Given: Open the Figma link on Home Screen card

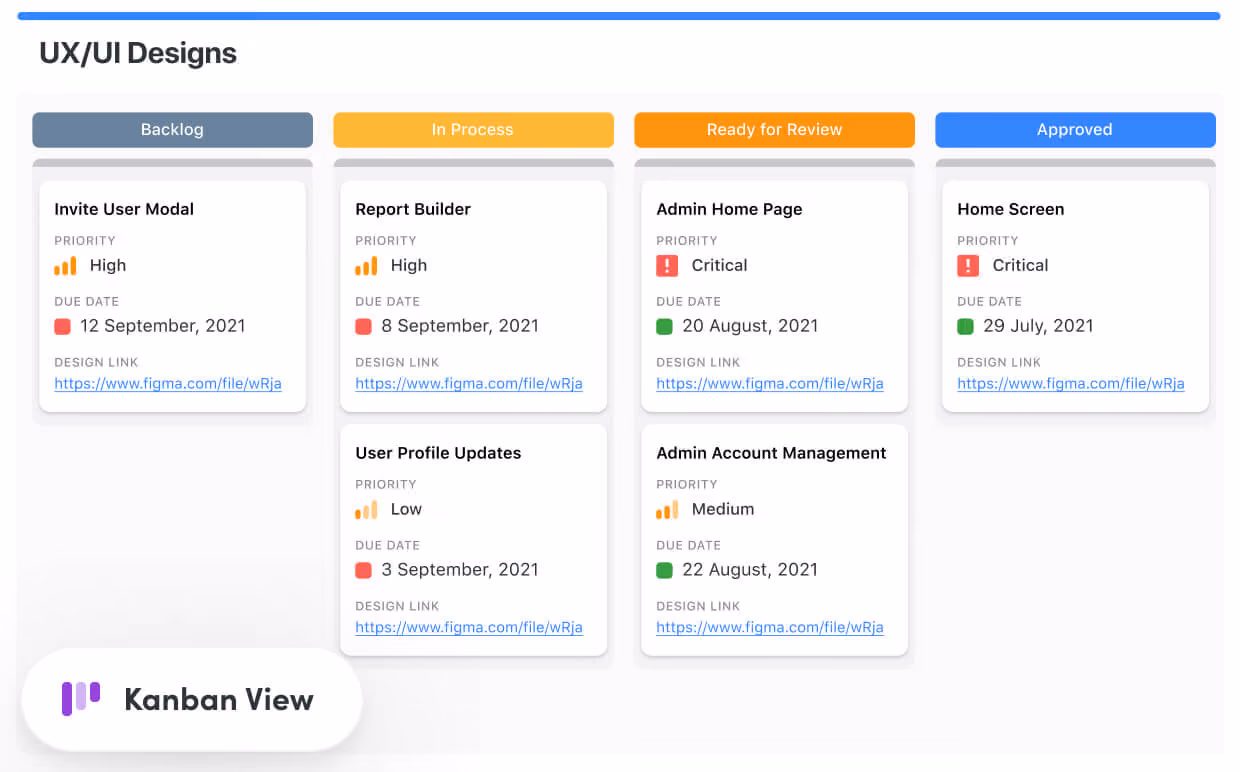Looking at the screenshot, I should 1071,384.
